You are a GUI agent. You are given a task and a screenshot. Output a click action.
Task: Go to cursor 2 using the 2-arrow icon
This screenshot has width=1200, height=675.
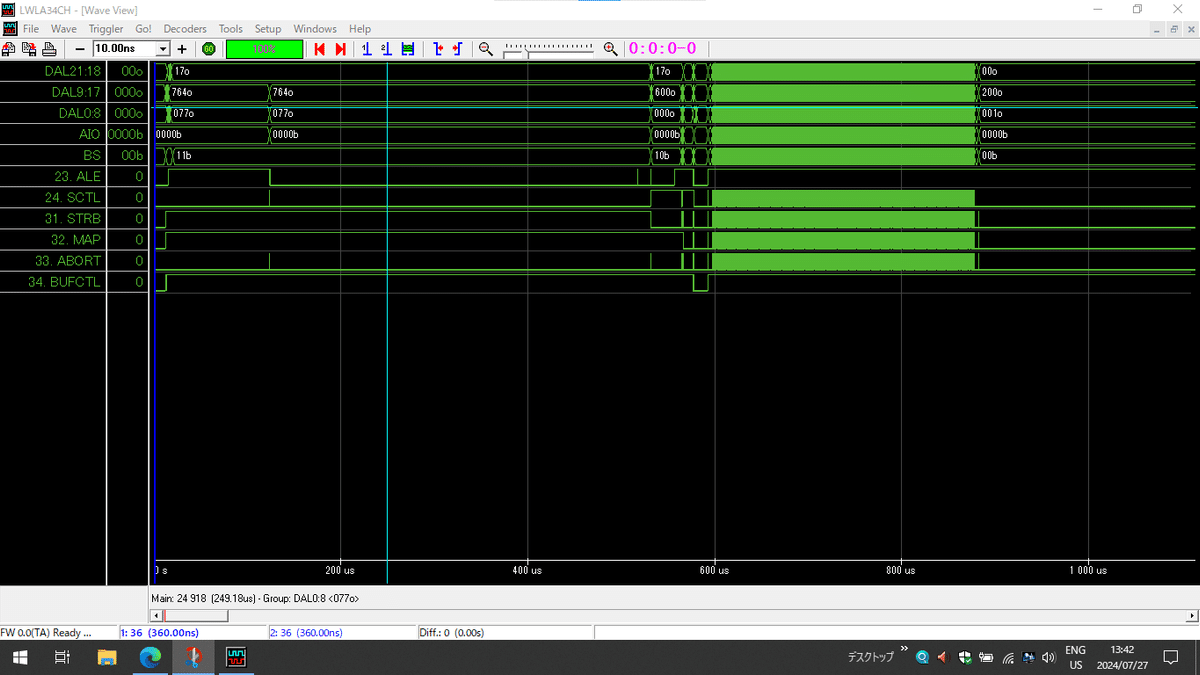coord(386,48)
